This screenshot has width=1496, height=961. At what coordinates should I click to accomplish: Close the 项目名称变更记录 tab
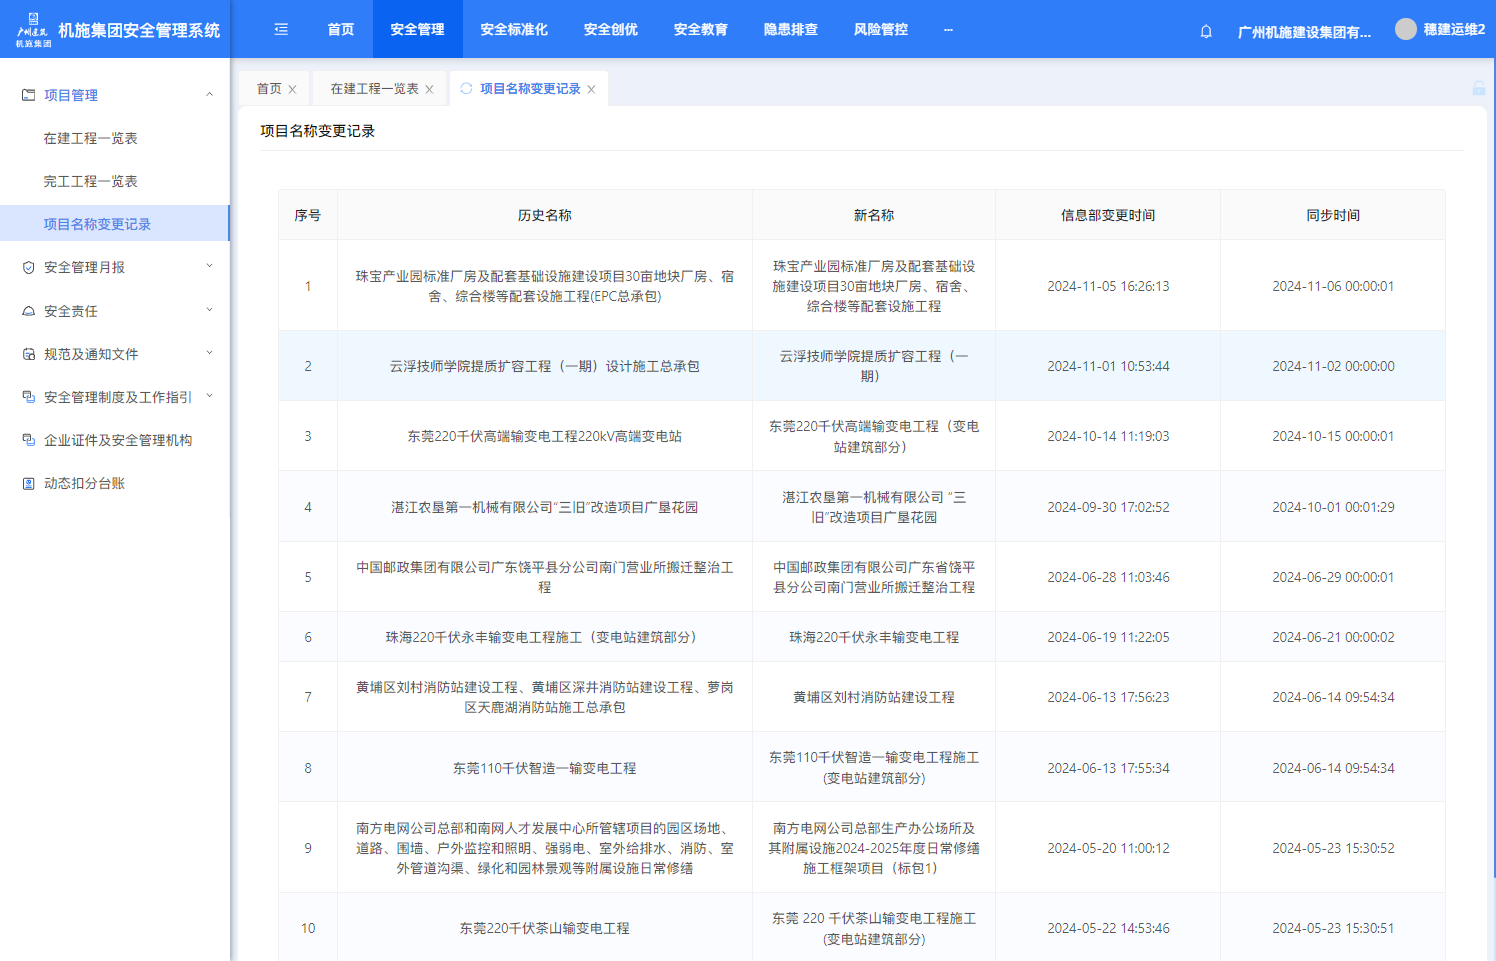[x=592, y=89]
